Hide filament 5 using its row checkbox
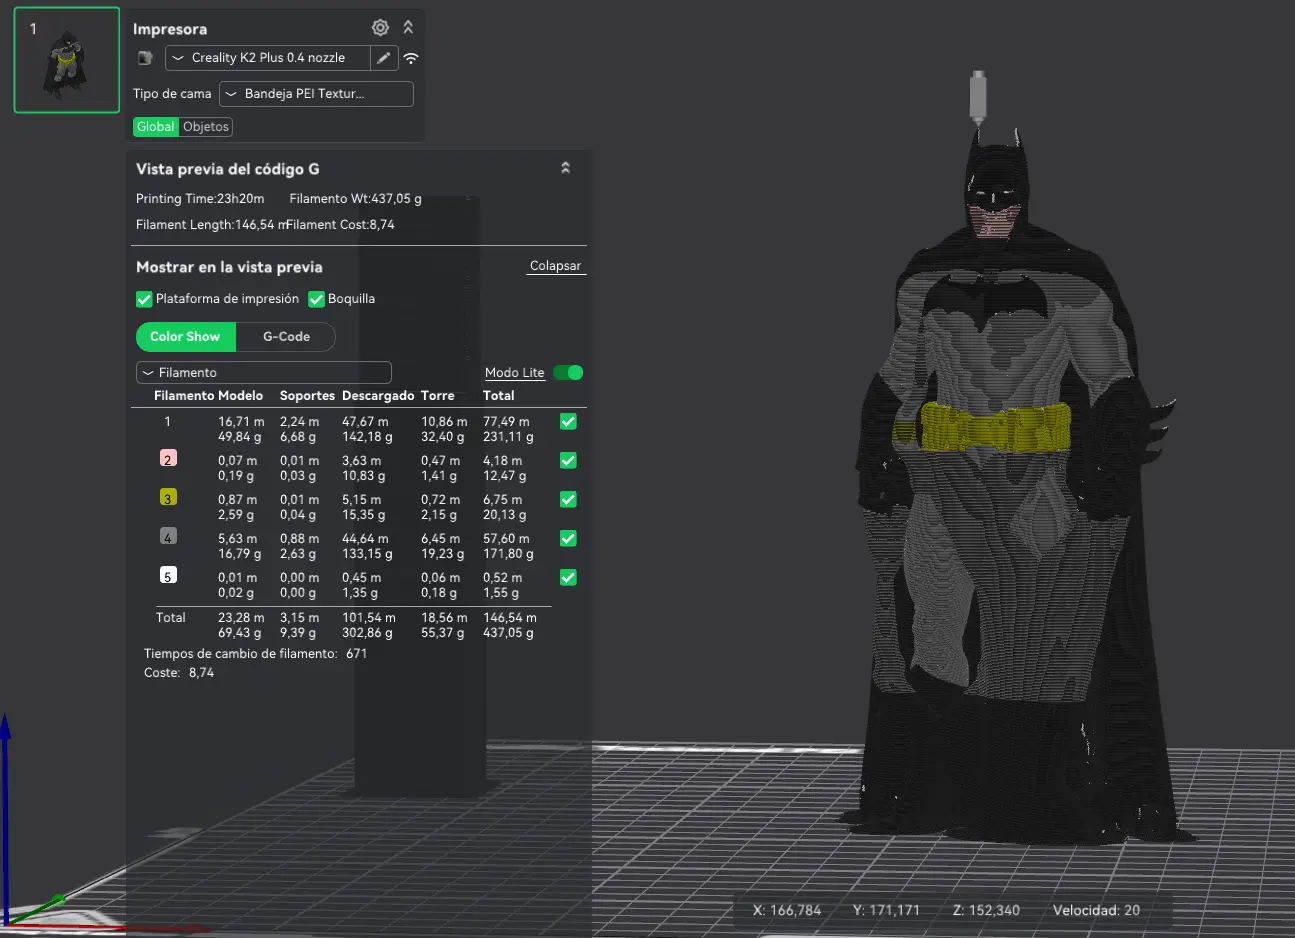Image resolution: width=1295 pixels, height=938 pixels. coord(568,577)
